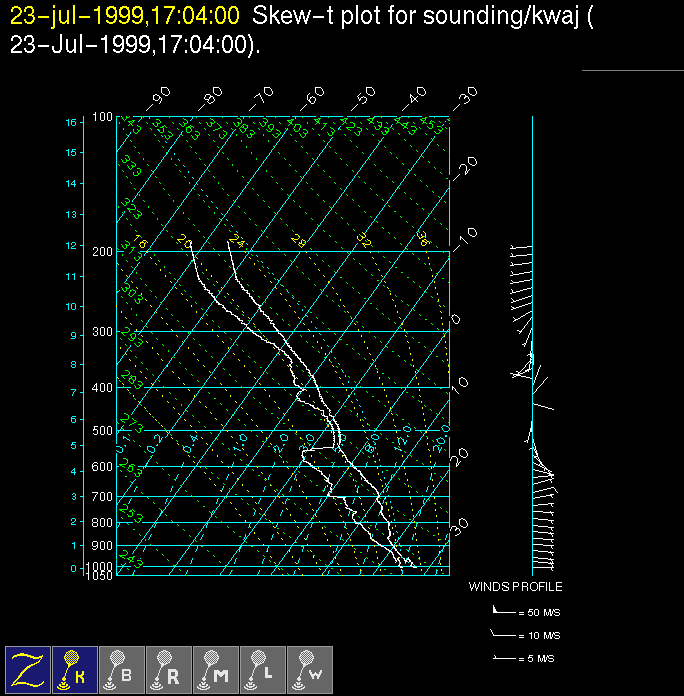The width and height of the screenshot is (684, 696).
Task: Click the 5 M/S wind barb legend
Action: 526,658
